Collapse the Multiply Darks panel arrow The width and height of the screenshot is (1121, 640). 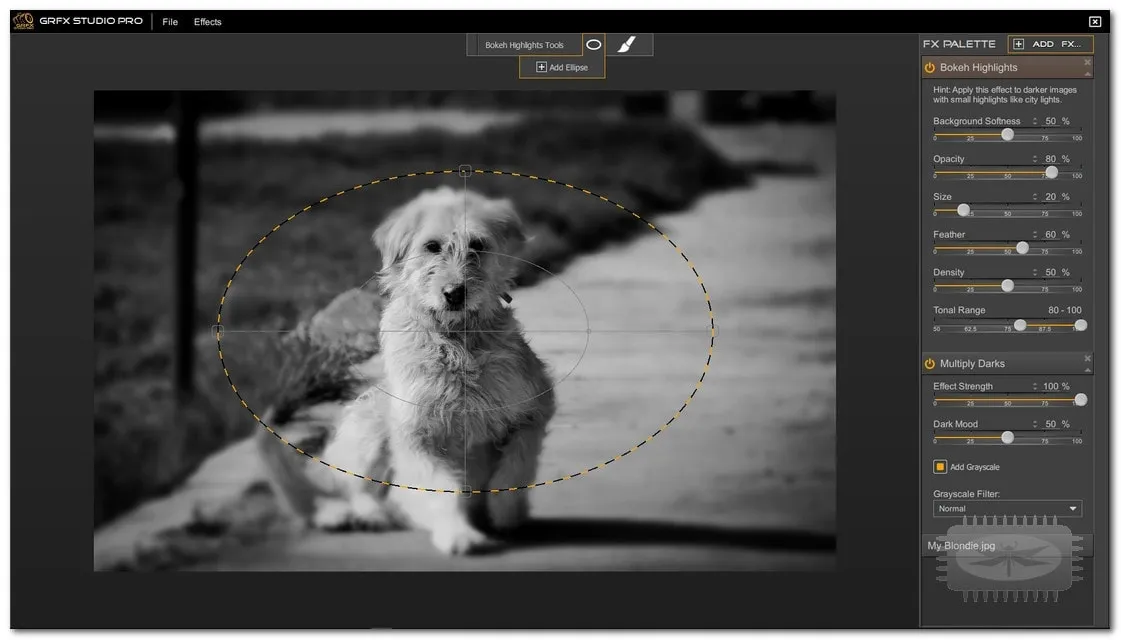pos(1087,370)
